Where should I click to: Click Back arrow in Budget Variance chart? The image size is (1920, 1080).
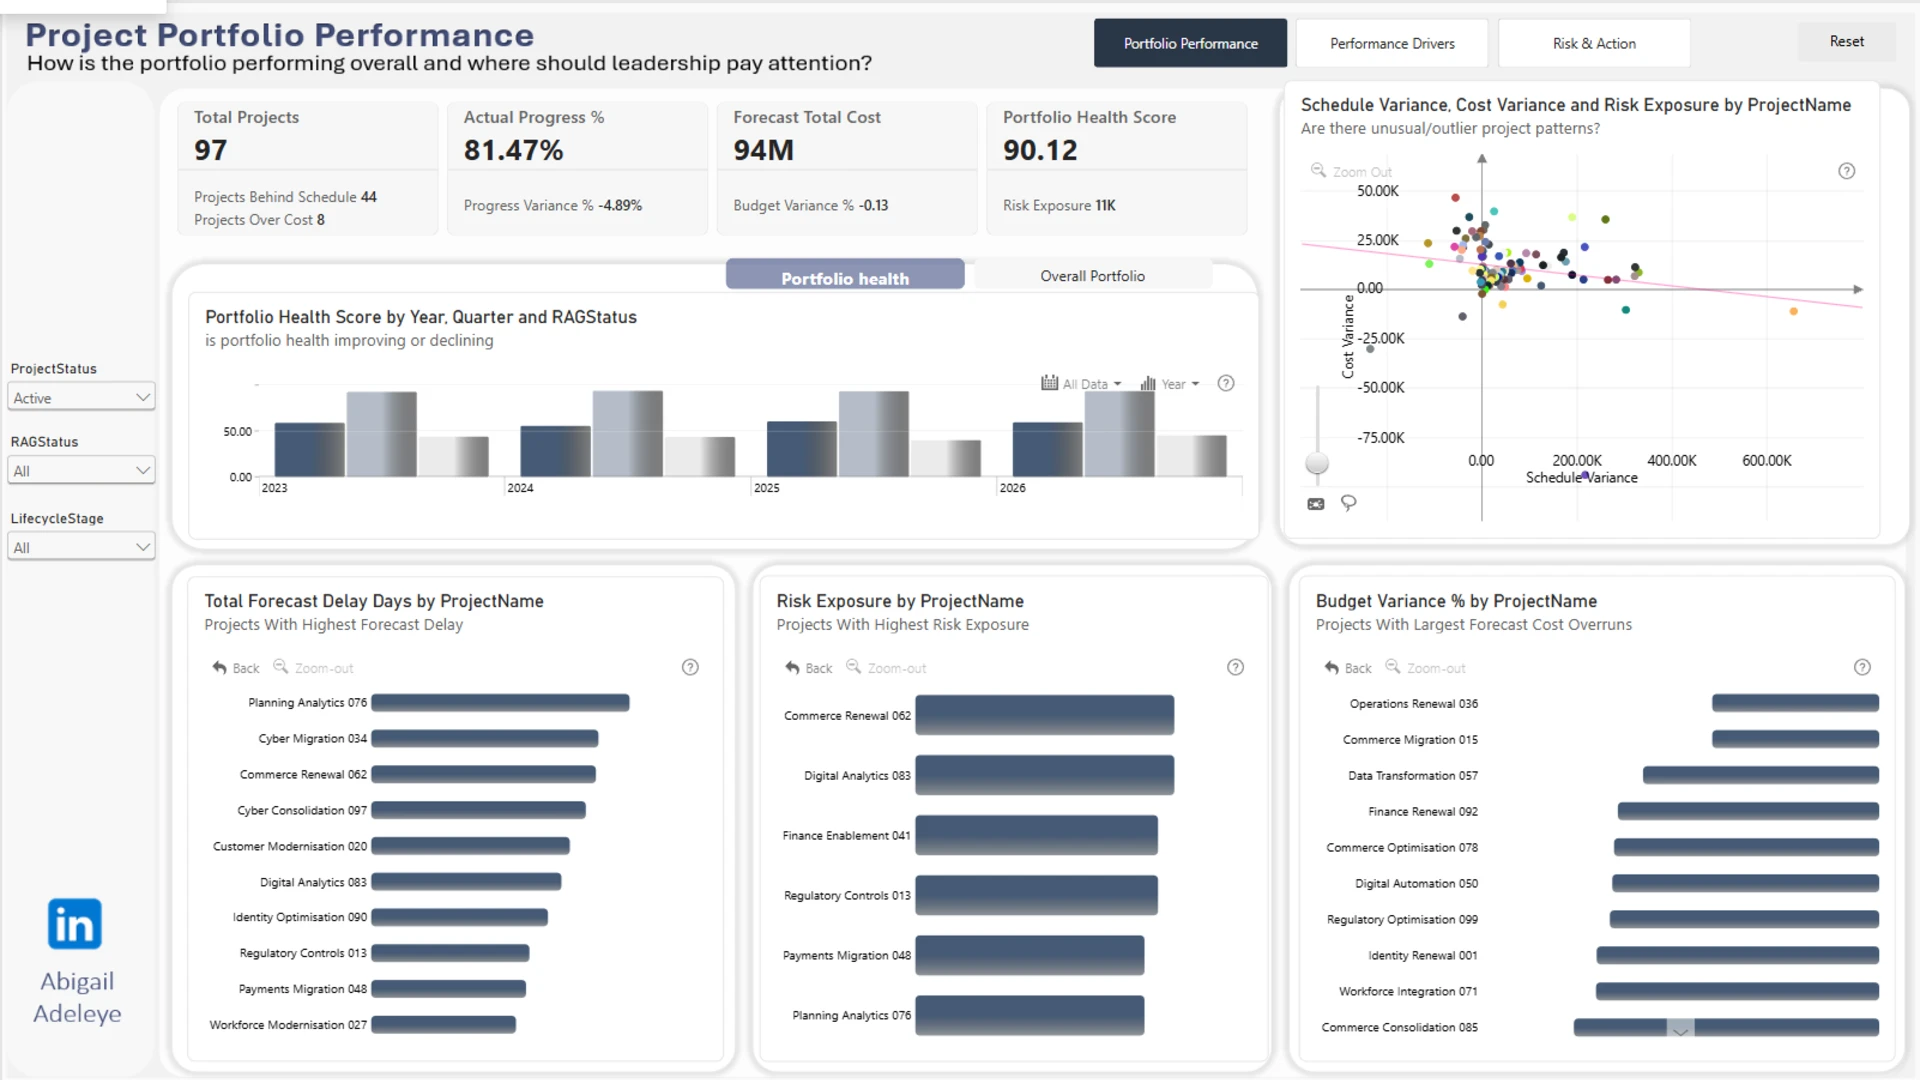coord(1332,667)
